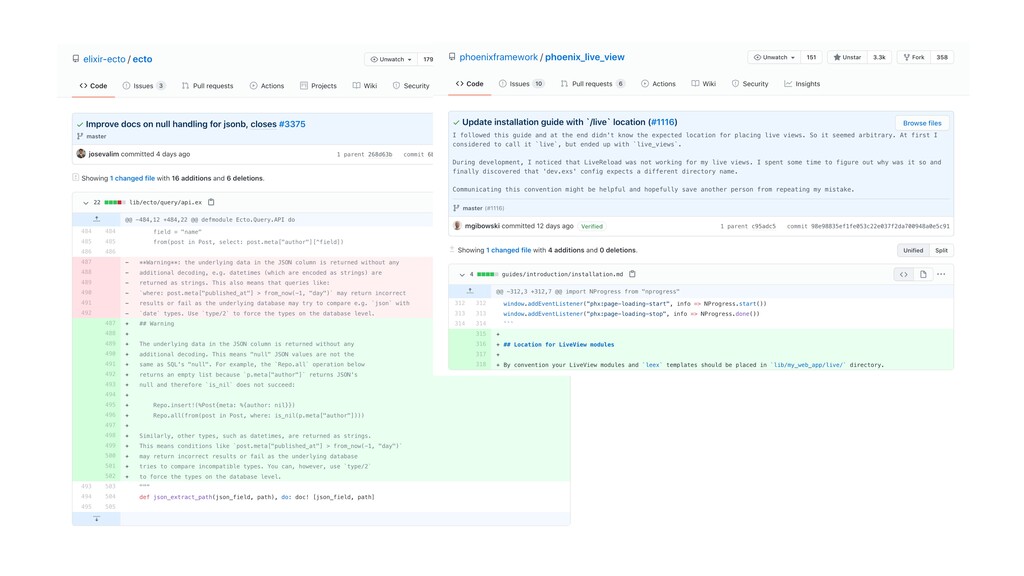Open Unwatch dropdown in phoenix_live_view
This screenshot has height=576, width=1024.
point(775,57)
